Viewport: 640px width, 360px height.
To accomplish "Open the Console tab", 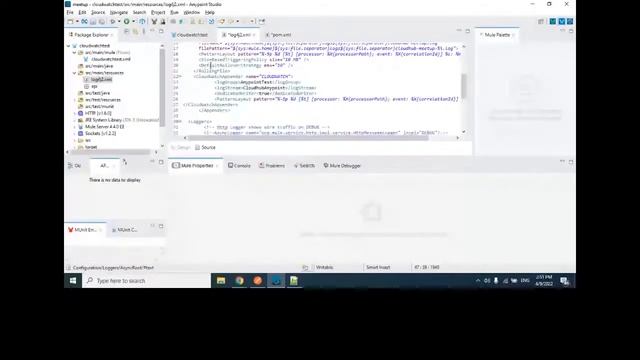I will 239,166.
